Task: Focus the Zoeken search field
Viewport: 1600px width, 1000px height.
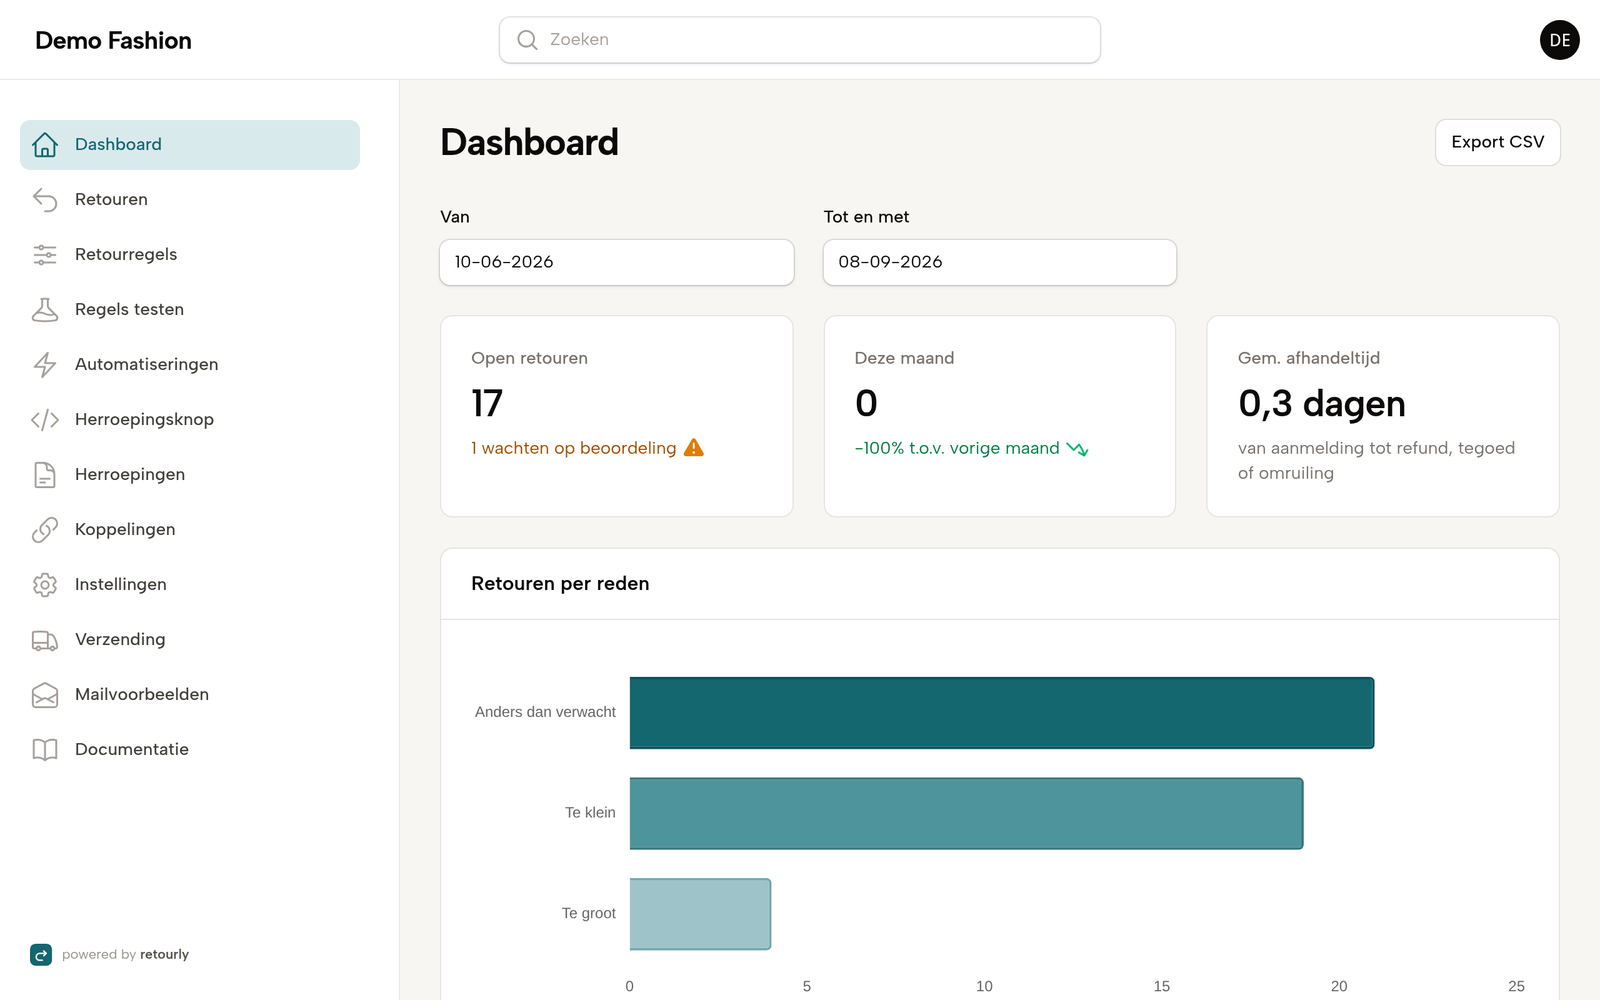Action: point(800,40)
